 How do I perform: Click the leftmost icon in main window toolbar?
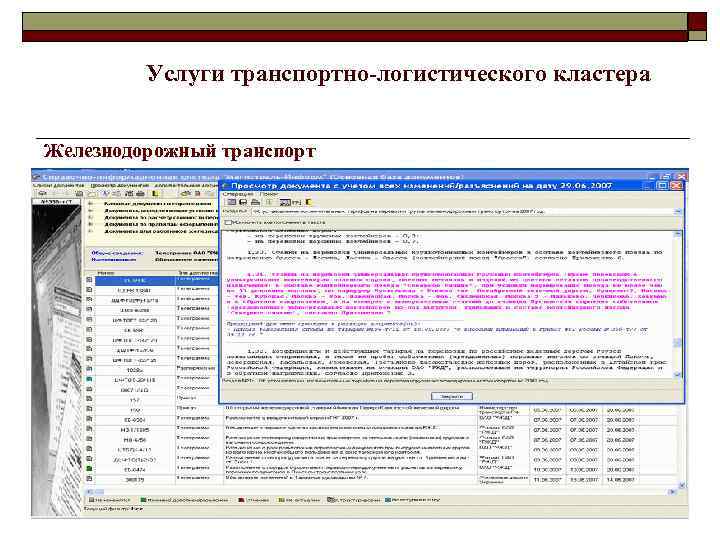pos(42,193)
